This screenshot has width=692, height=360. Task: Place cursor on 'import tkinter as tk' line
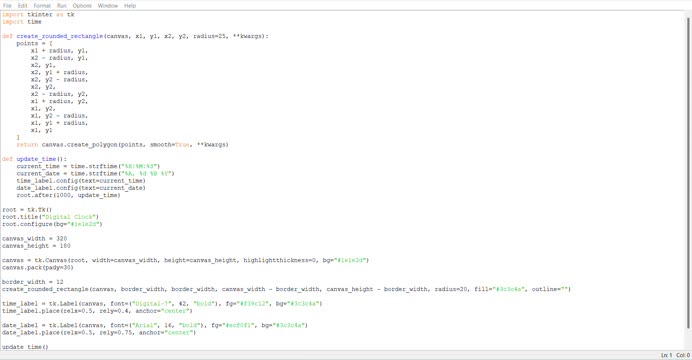(x=38, y=15)
